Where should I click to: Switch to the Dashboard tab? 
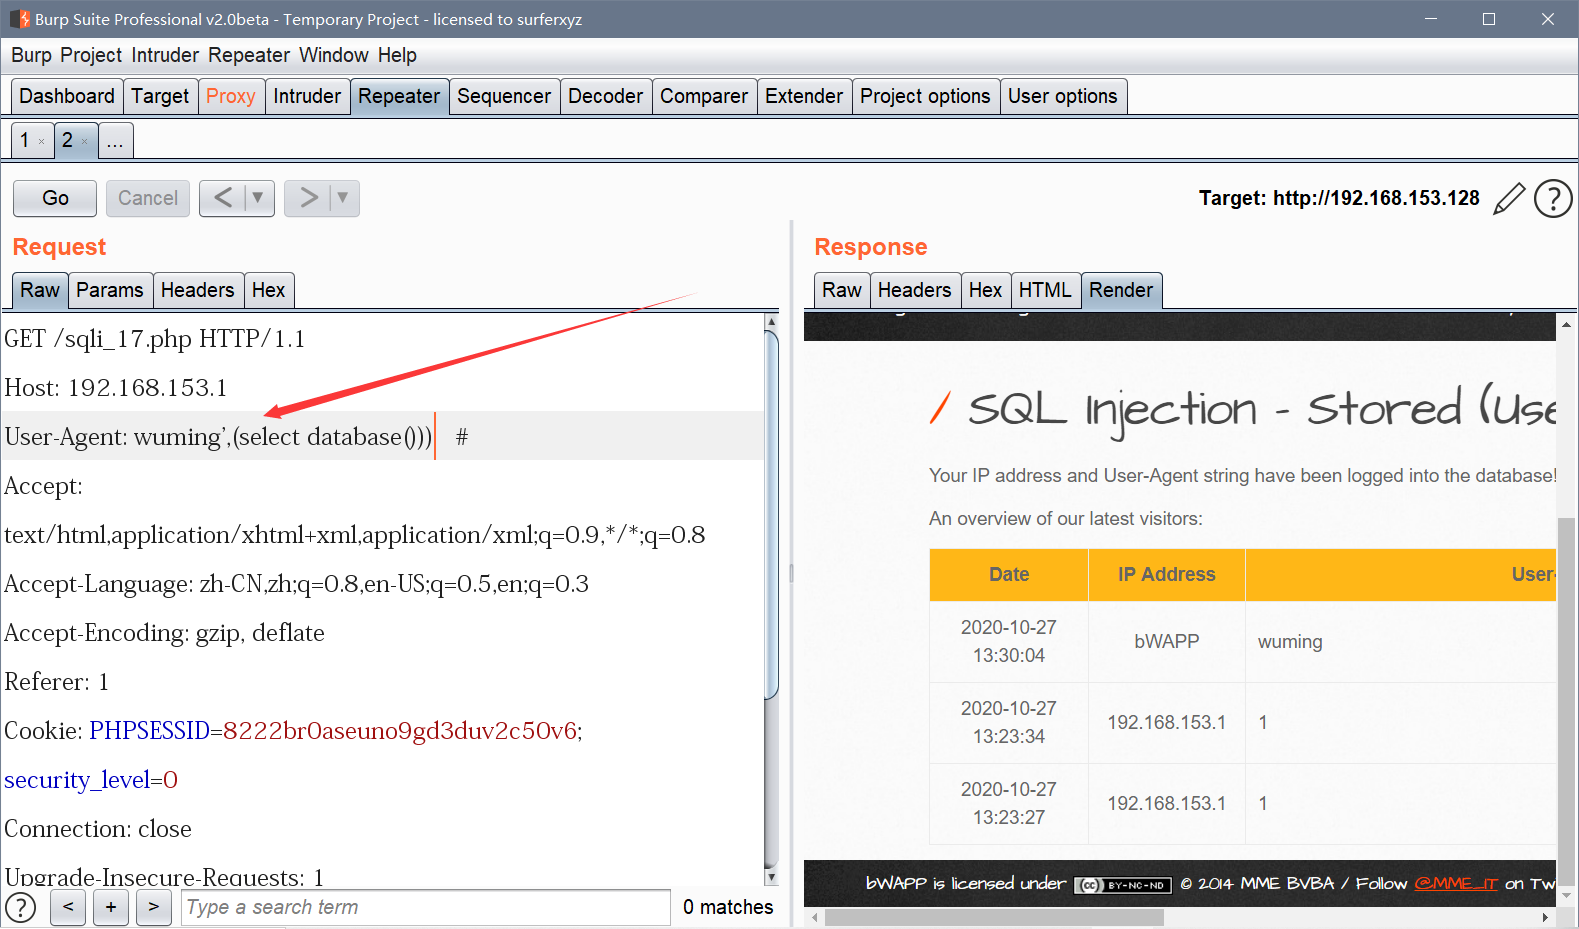tap(67, 96)
